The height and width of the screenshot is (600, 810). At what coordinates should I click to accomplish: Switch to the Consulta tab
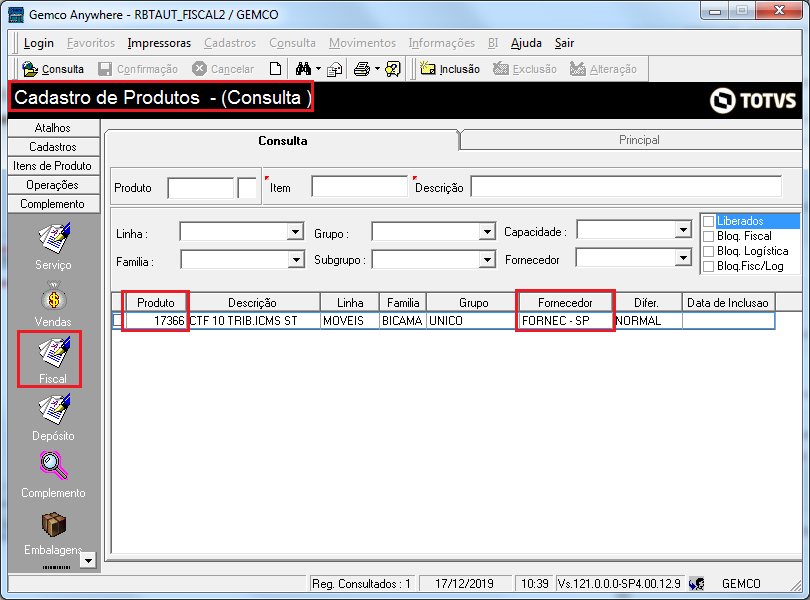[x=283, y=141]
